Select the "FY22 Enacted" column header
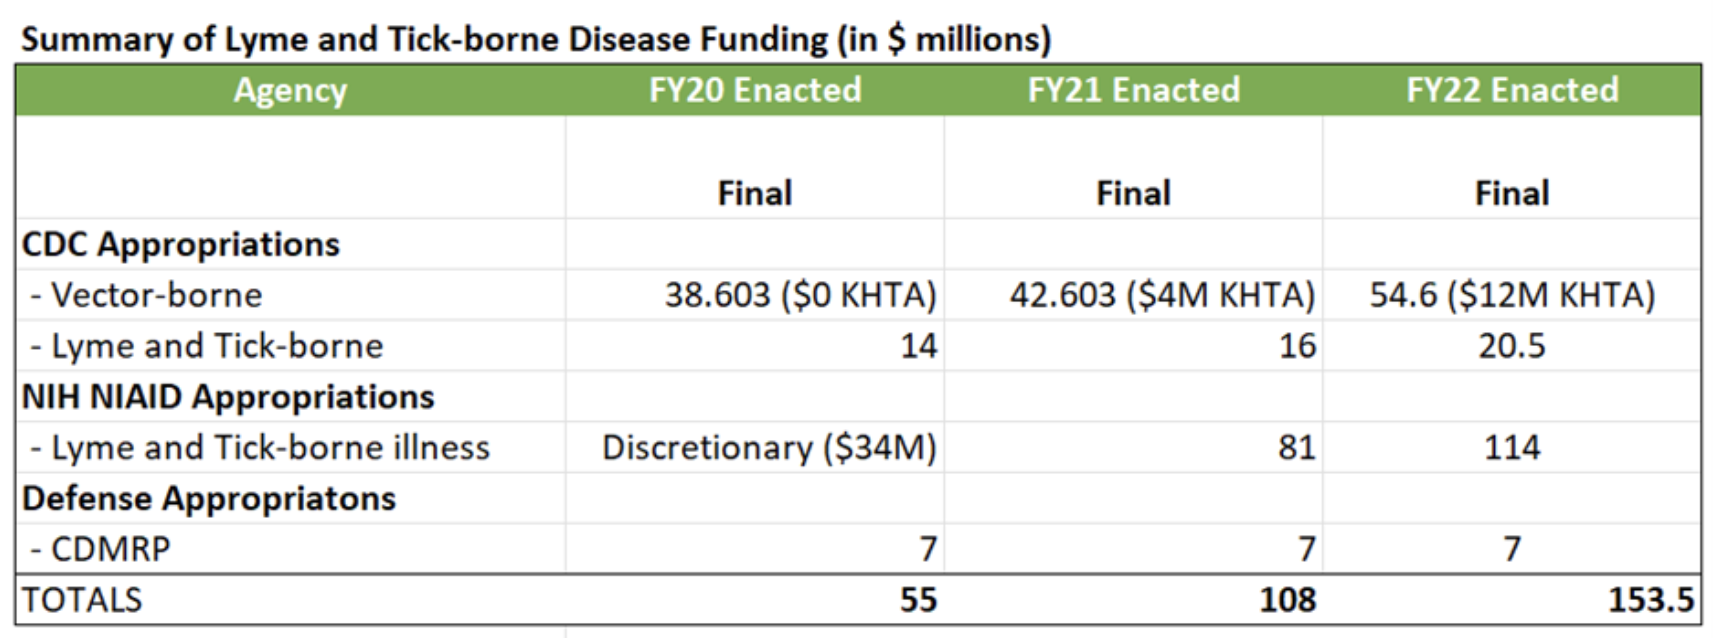 click(1512, 90)
